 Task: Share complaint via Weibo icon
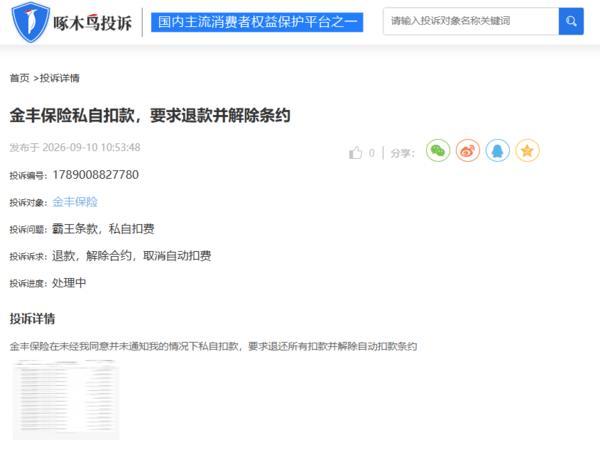[468, 150]
